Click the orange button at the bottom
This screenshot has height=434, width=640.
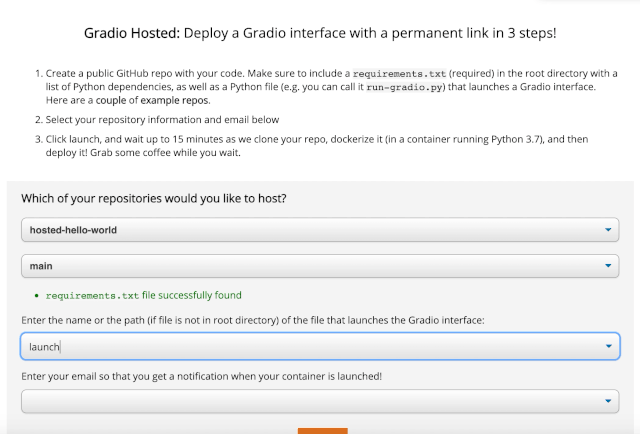(322, 431)
